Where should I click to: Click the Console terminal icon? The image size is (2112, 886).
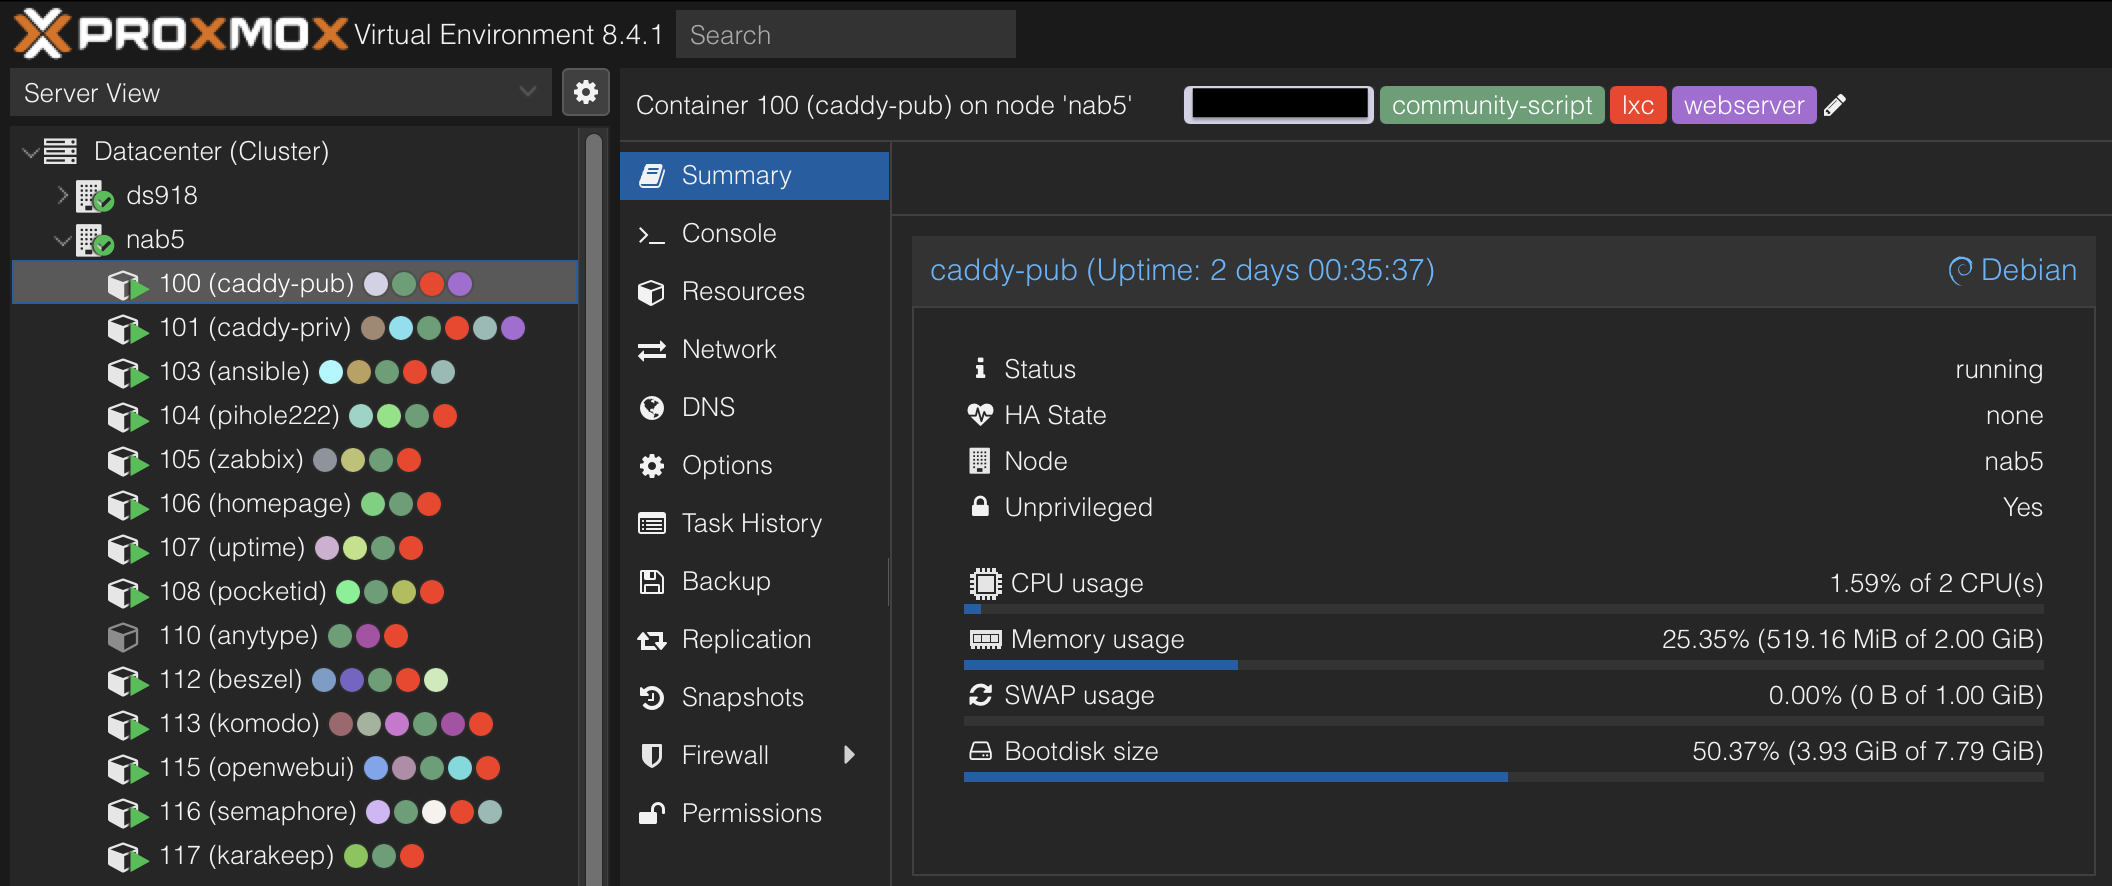point(652,235)
